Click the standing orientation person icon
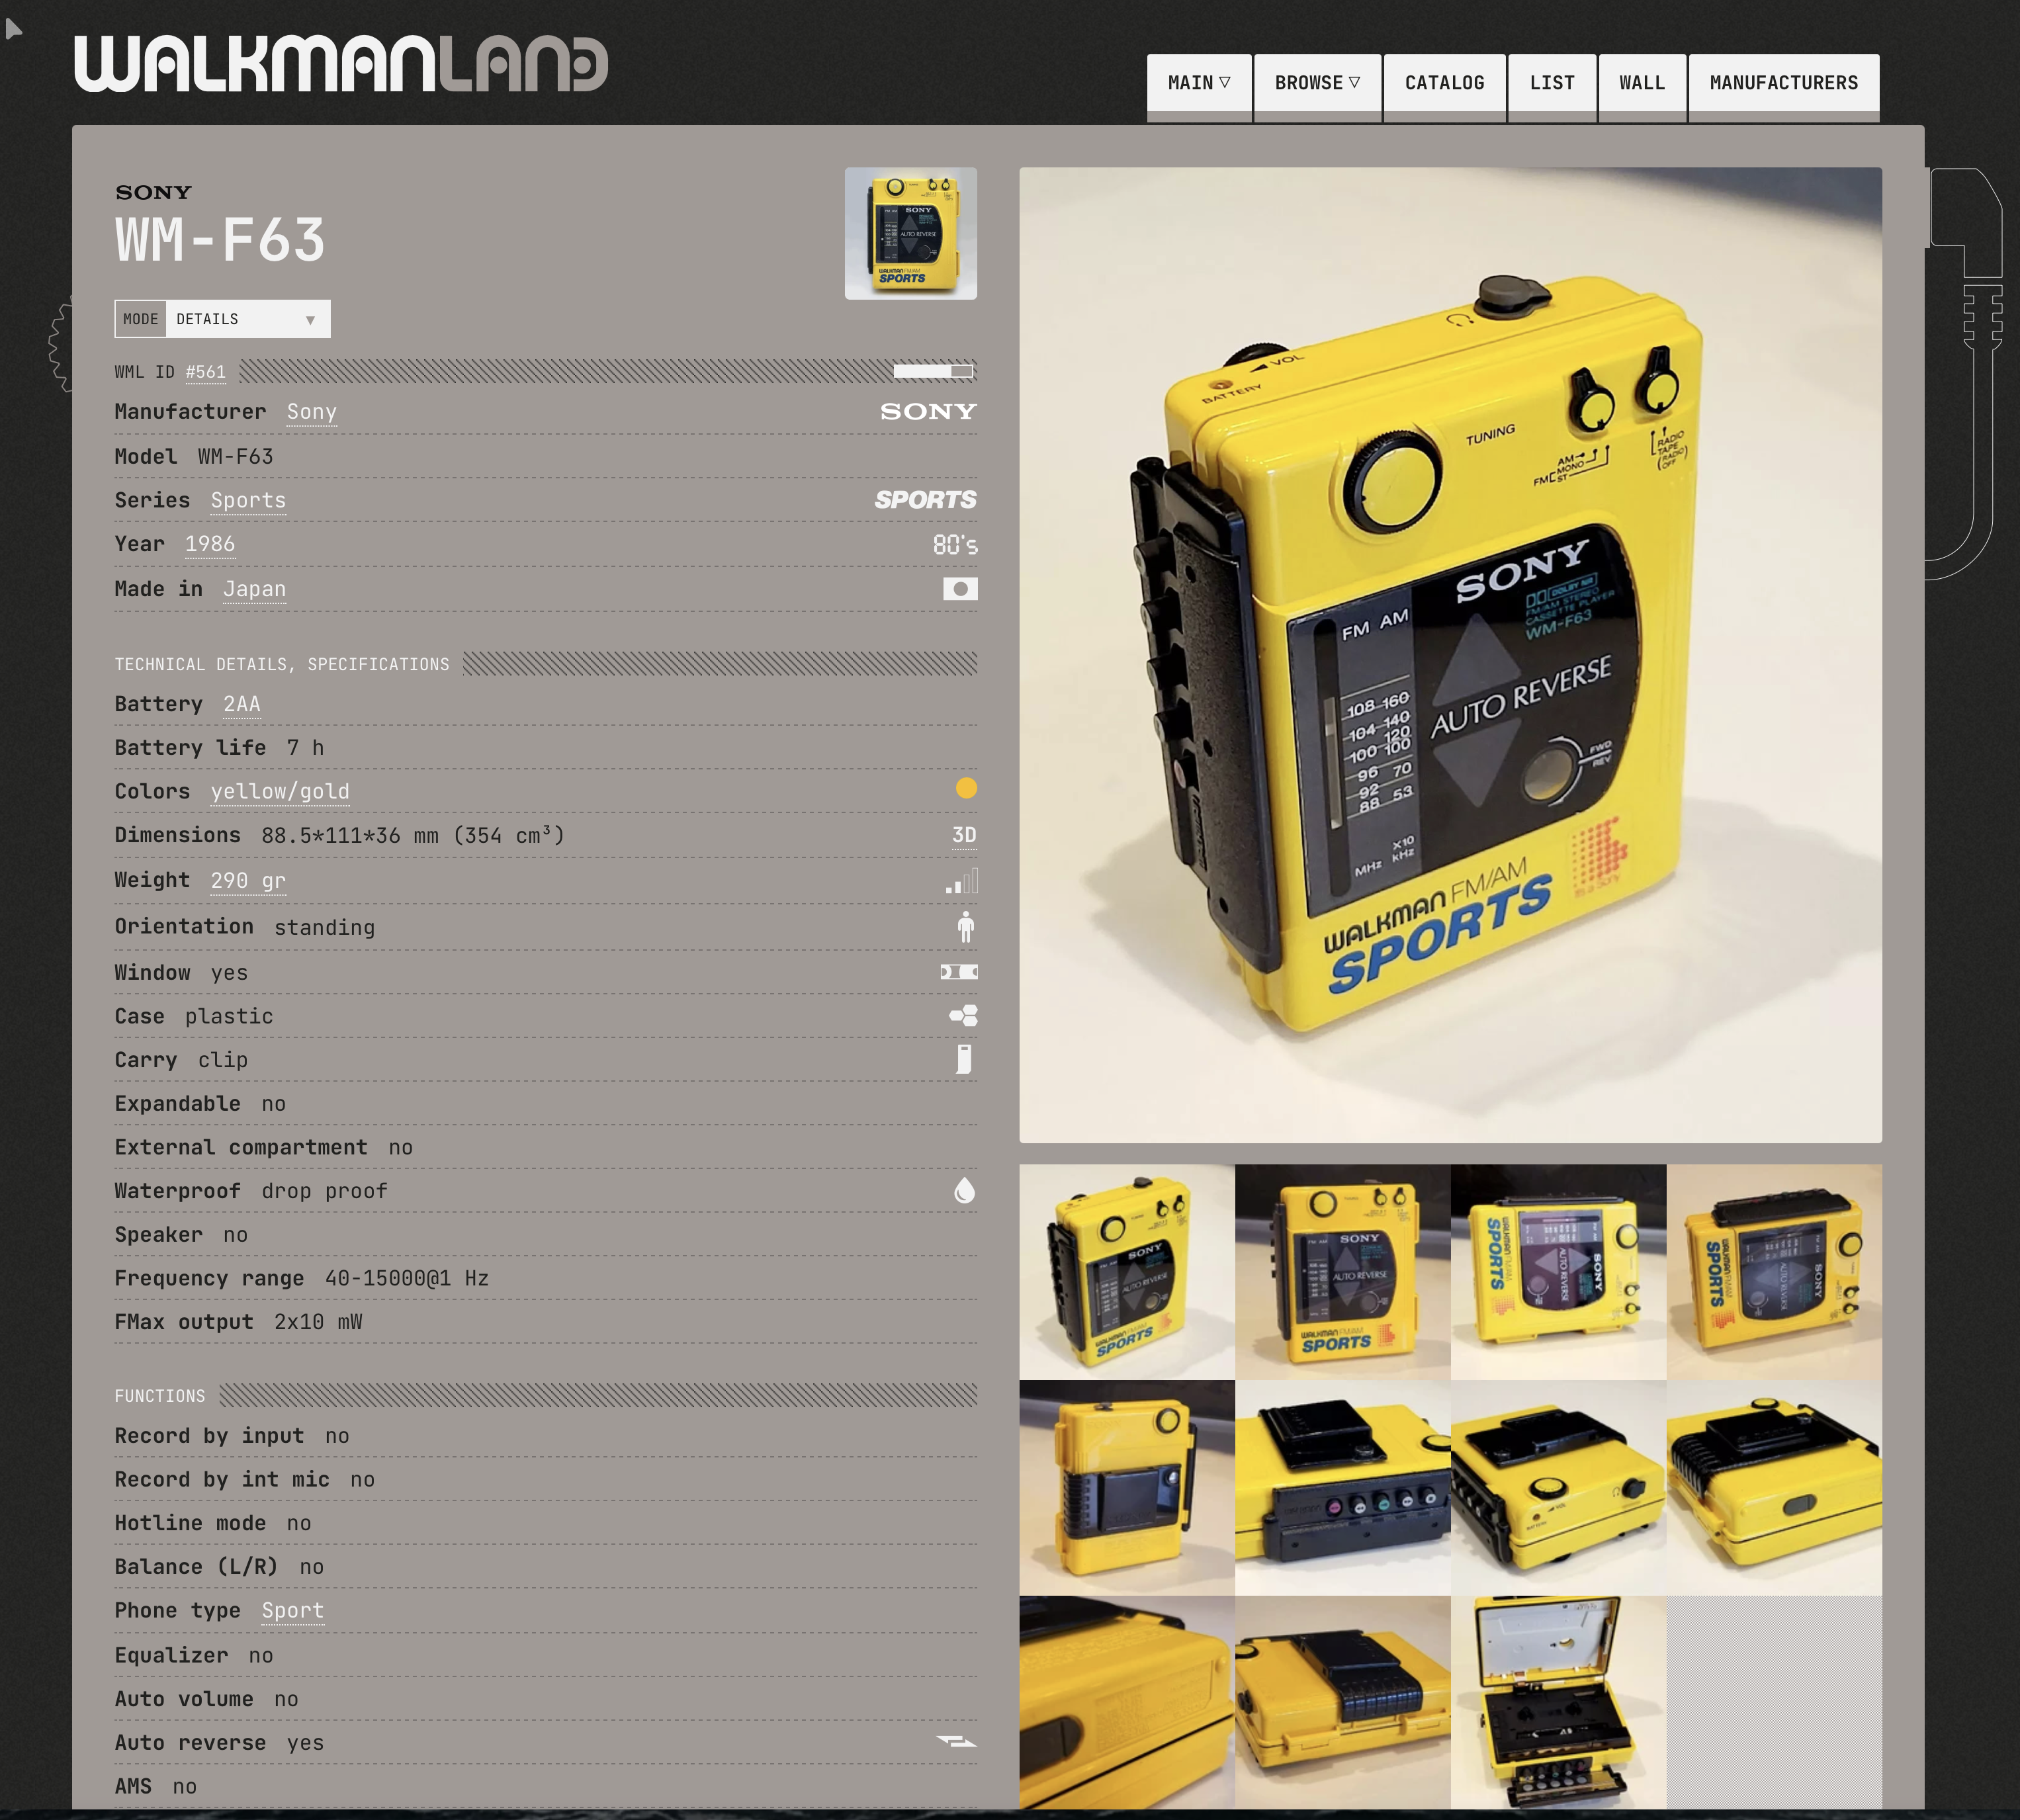2020x1820 pixels. coord(965,927)
